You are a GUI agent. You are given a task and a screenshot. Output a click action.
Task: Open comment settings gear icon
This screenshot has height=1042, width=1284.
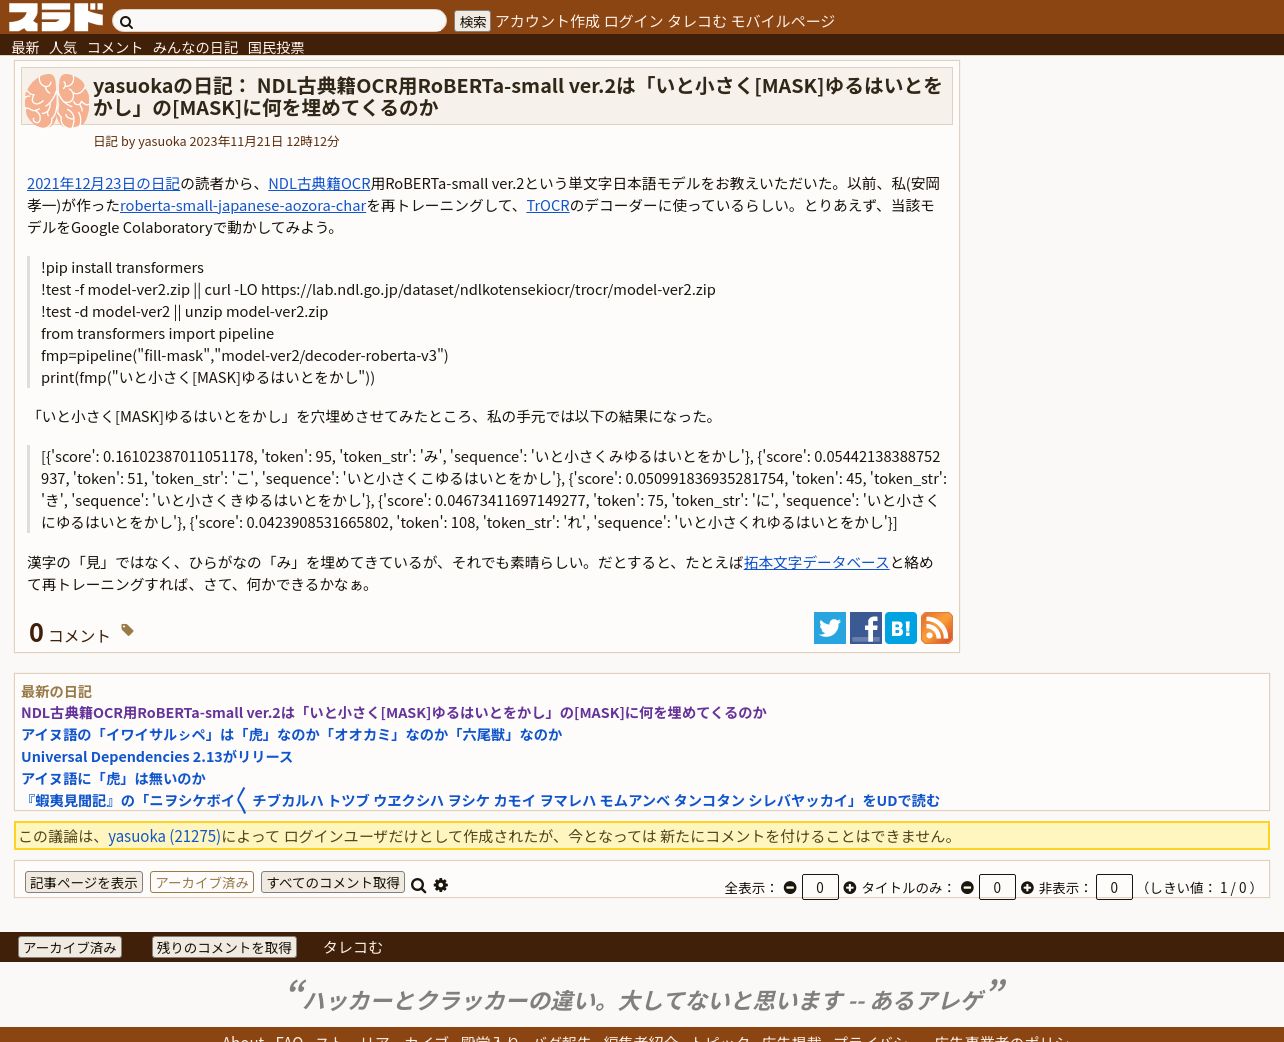click(x=441, y=885)
